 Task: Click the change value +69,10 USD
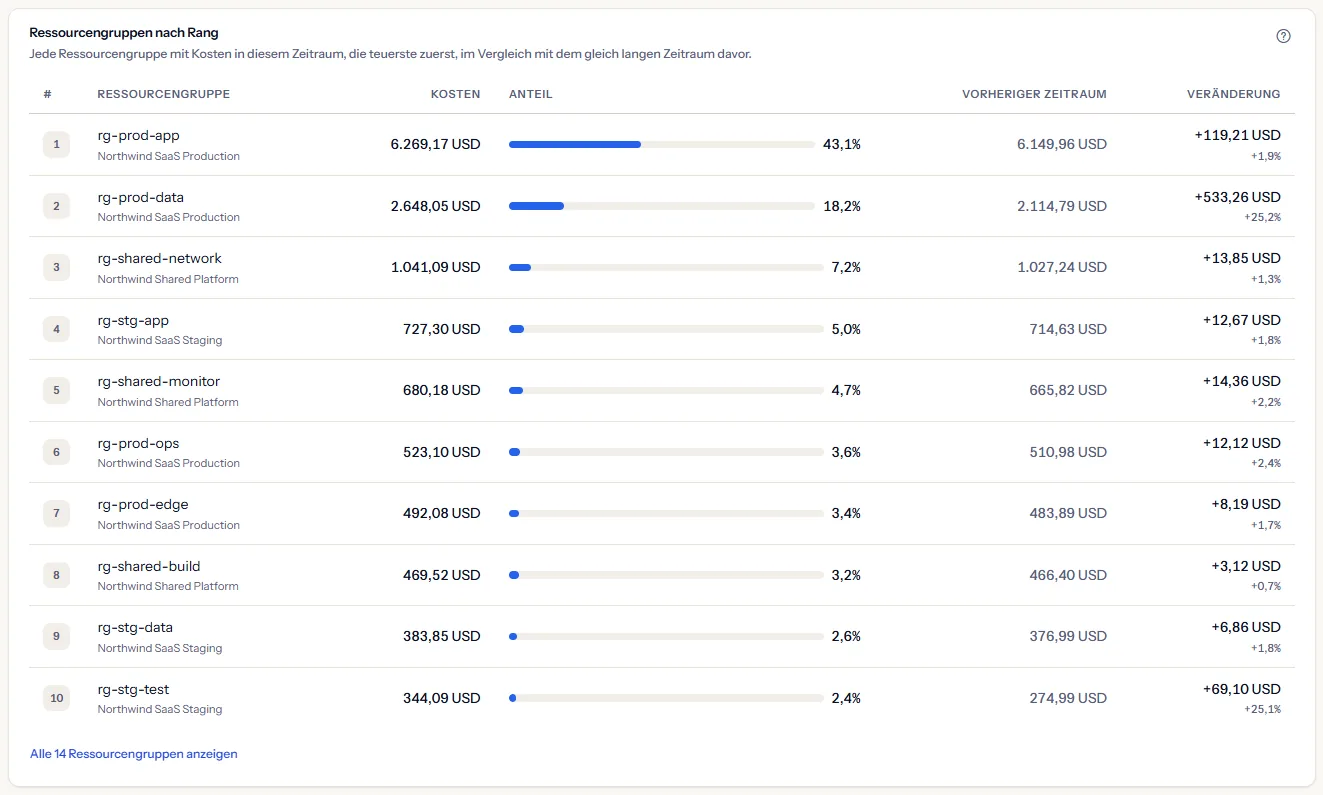1241,689
